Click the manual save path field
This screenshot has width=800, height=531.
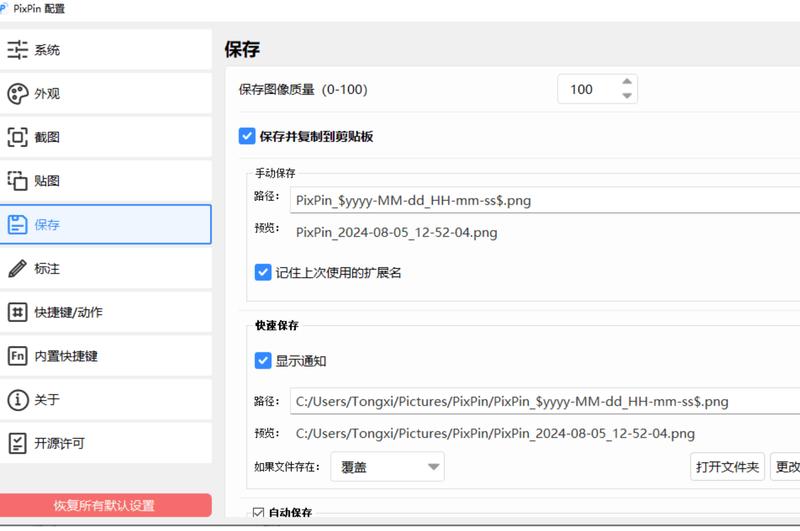pyautogui.click(x=545, y=200)
